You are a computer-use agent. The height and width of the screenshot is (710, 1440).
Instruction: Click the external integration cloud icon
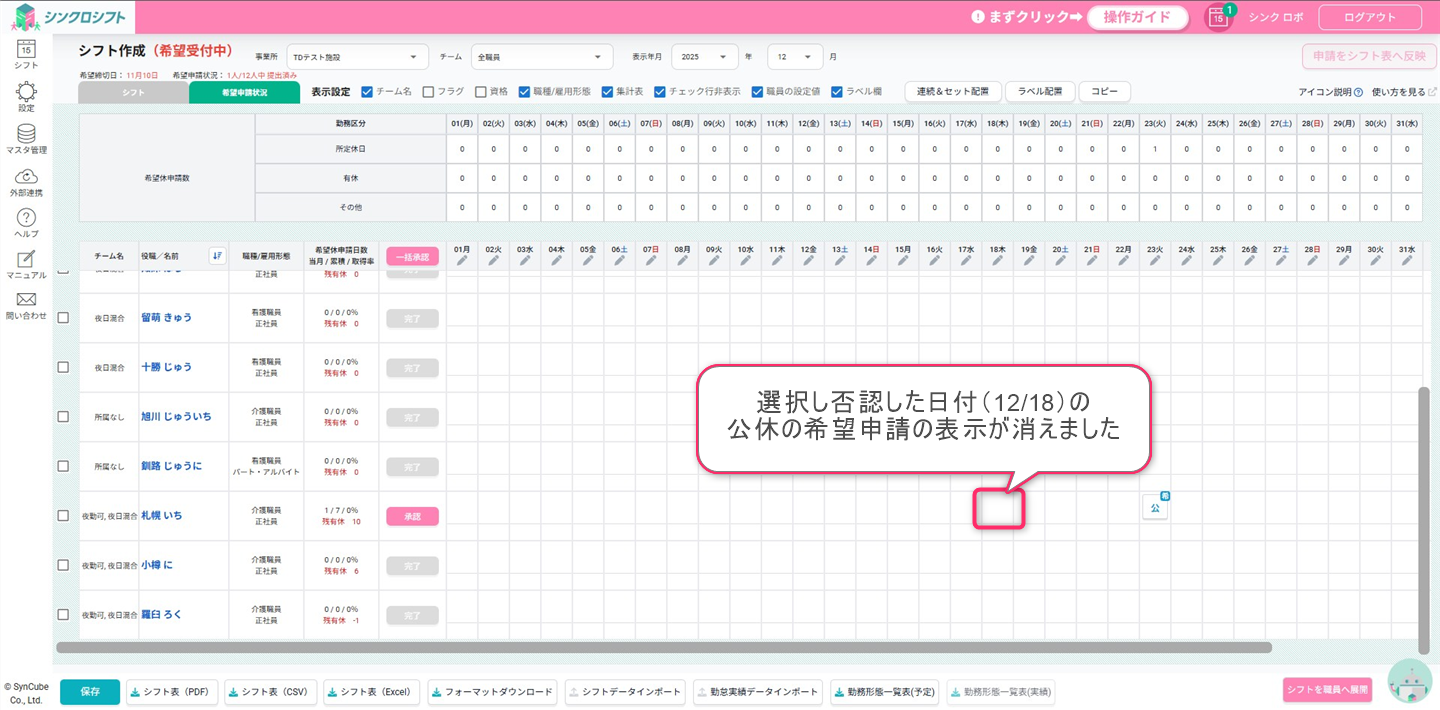click(x=26, y=177)
